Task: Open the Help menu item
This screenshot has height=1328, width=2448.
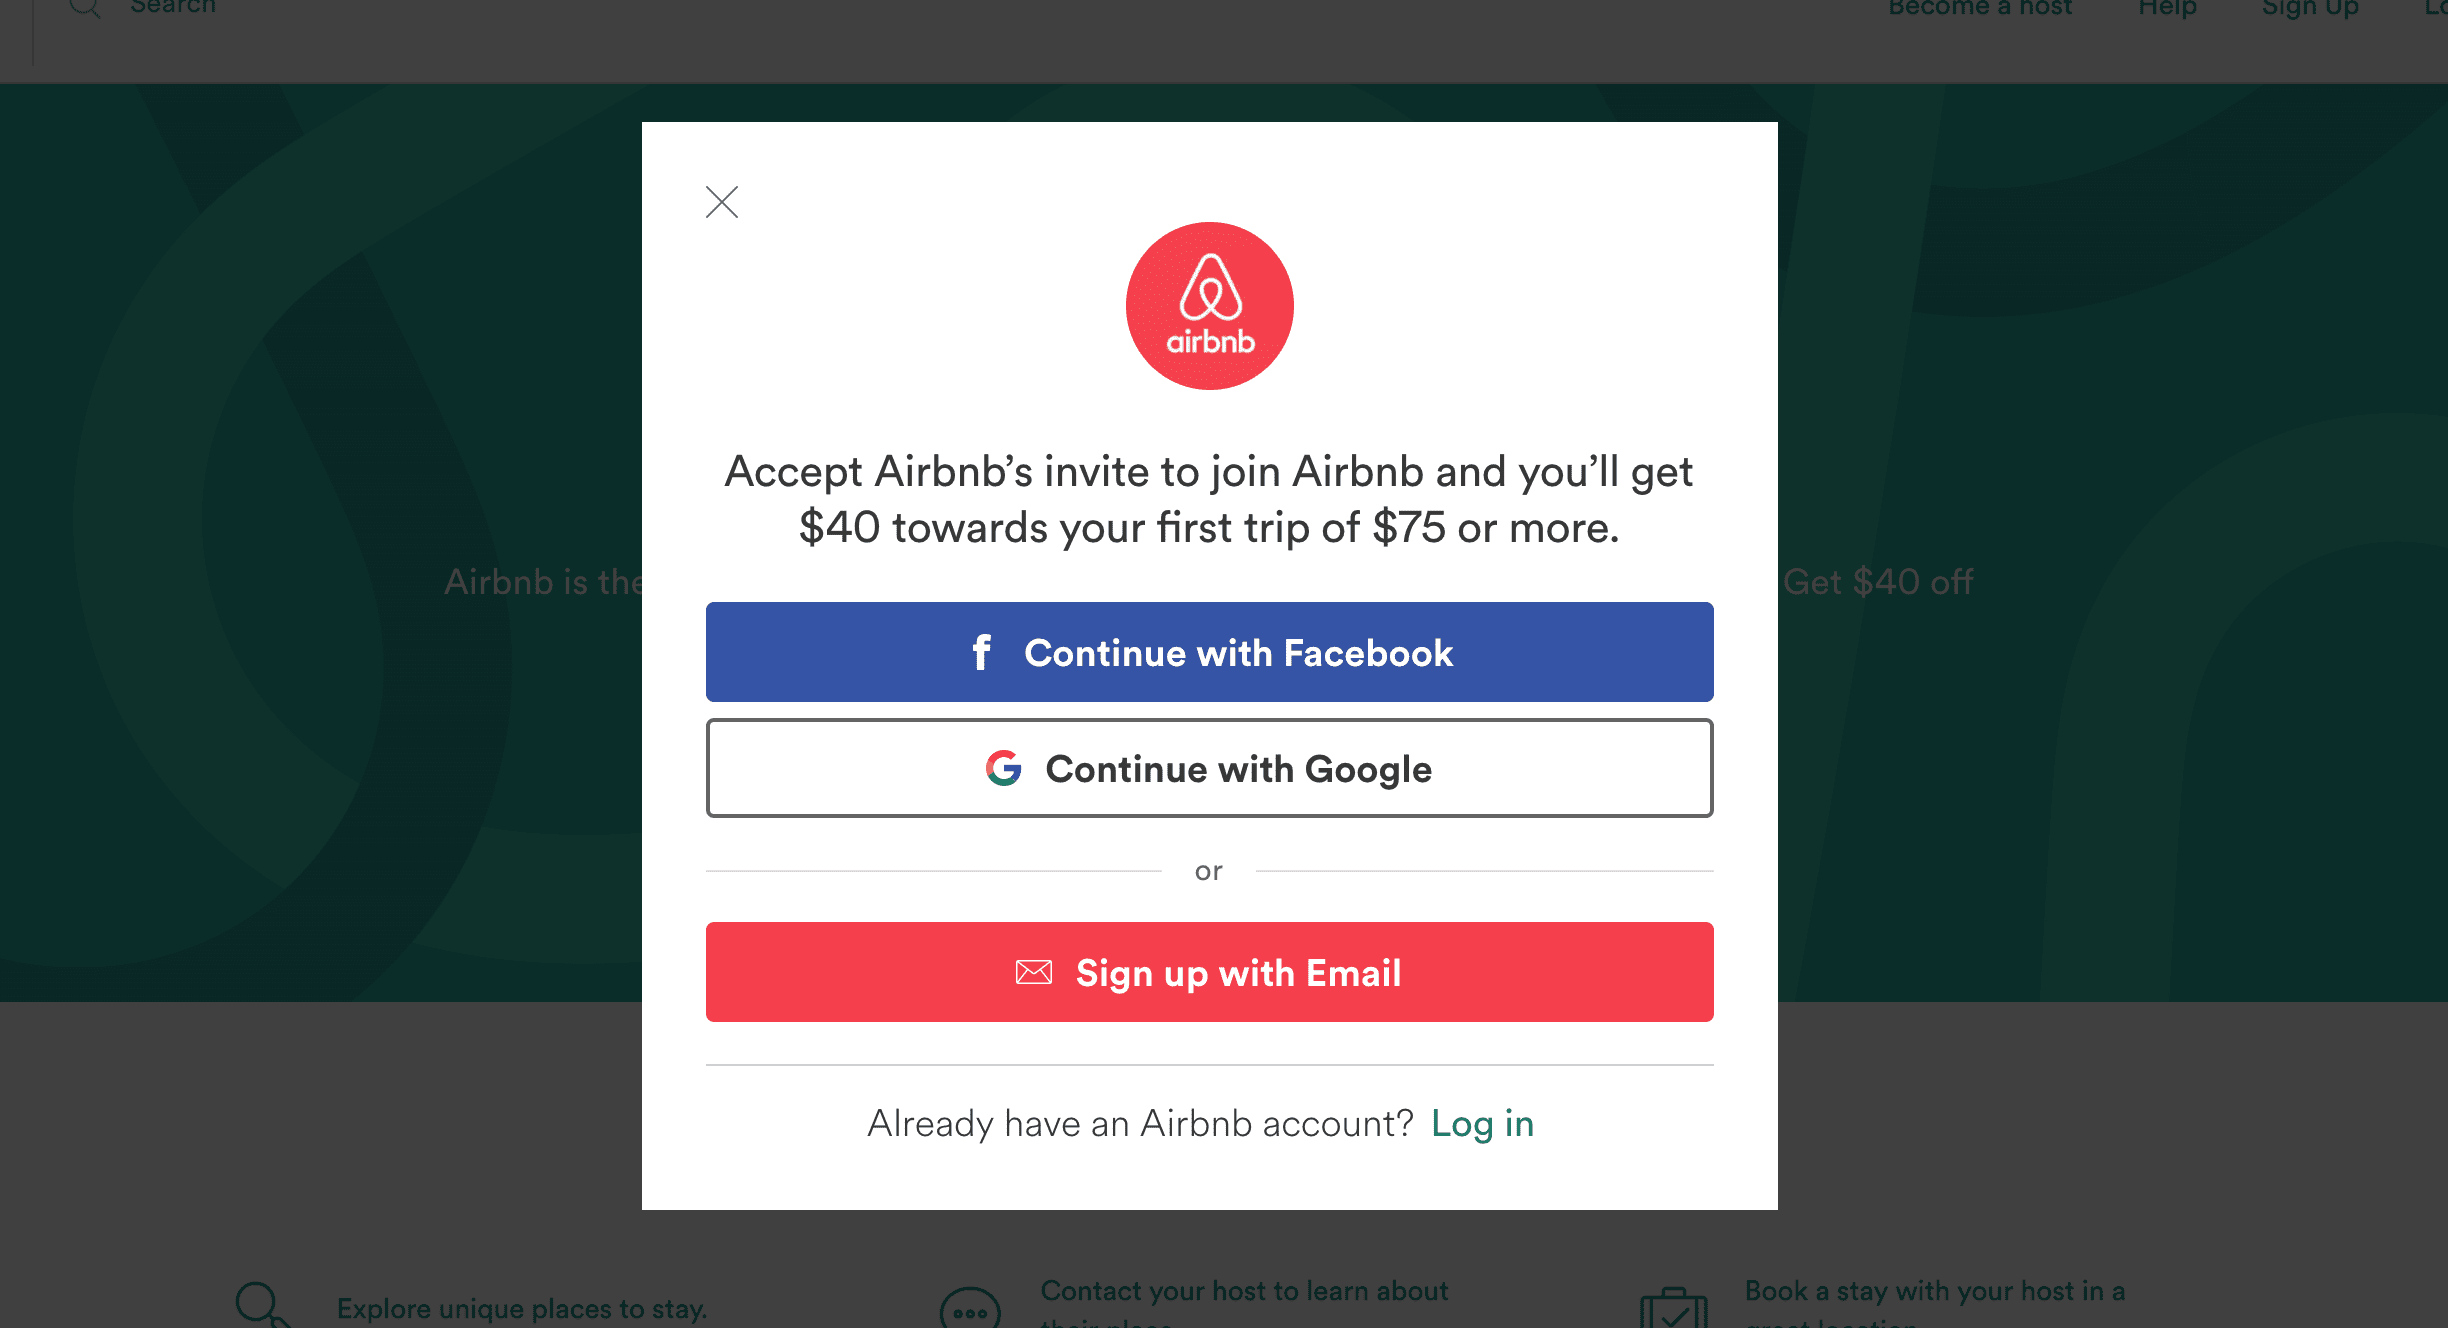Action: [x=2167, y=8]
